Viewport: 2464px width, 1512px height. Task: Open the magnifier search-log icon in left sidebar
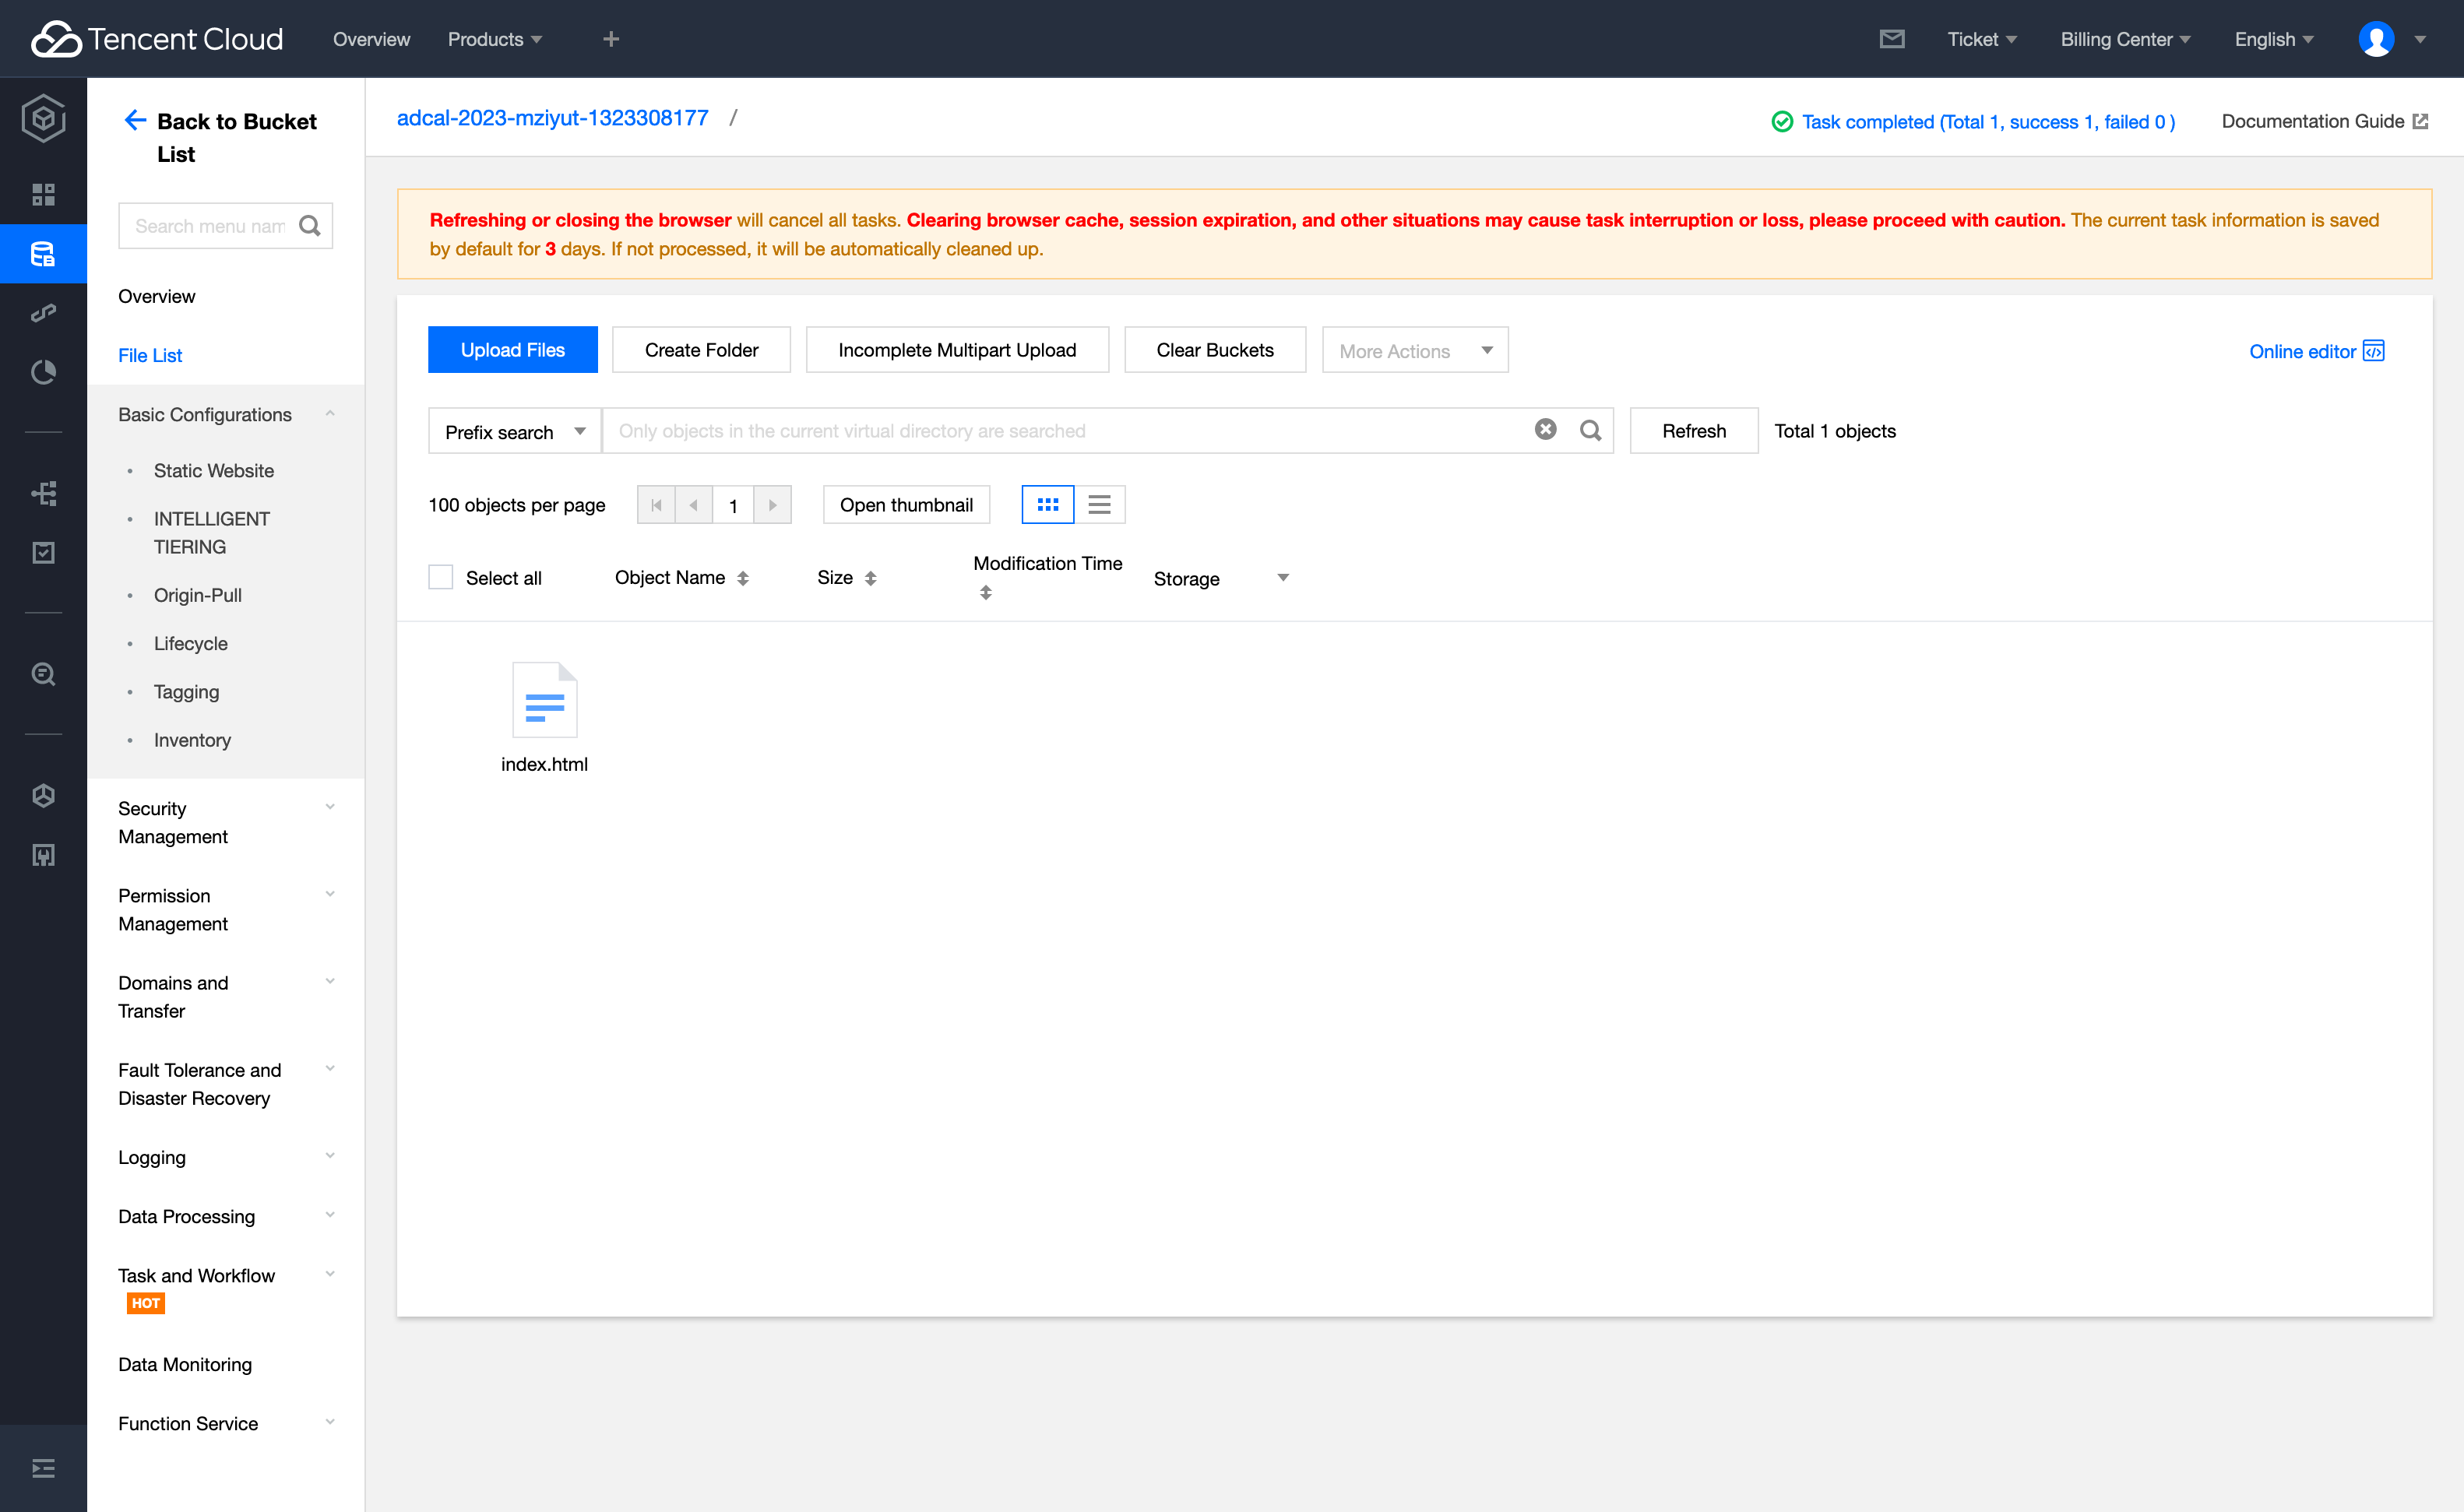pos(43,674)
